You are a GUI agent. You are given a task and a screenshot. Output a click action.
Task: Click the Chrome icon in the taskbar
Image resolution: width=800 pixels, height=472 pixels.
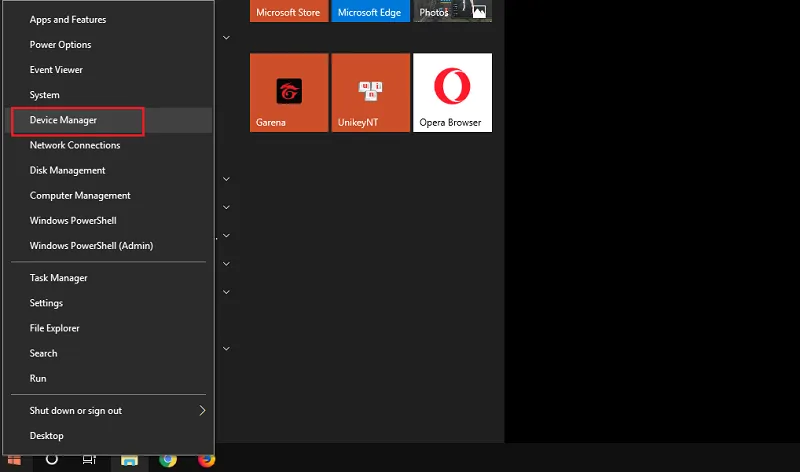point(168,460)
